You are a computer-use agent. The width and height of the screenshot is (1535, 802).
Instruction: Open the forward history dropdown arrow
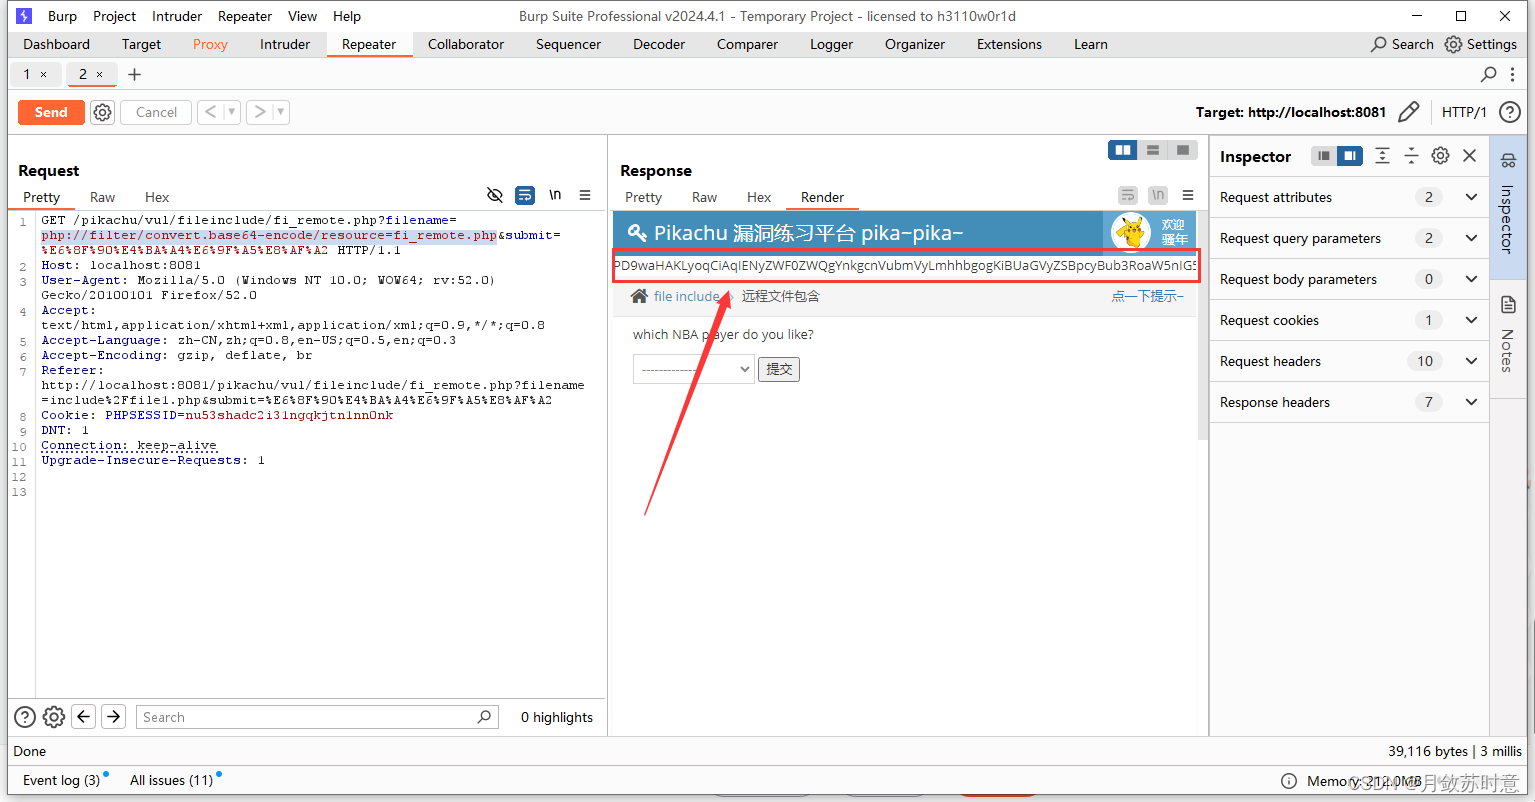[x=281, y=112]
